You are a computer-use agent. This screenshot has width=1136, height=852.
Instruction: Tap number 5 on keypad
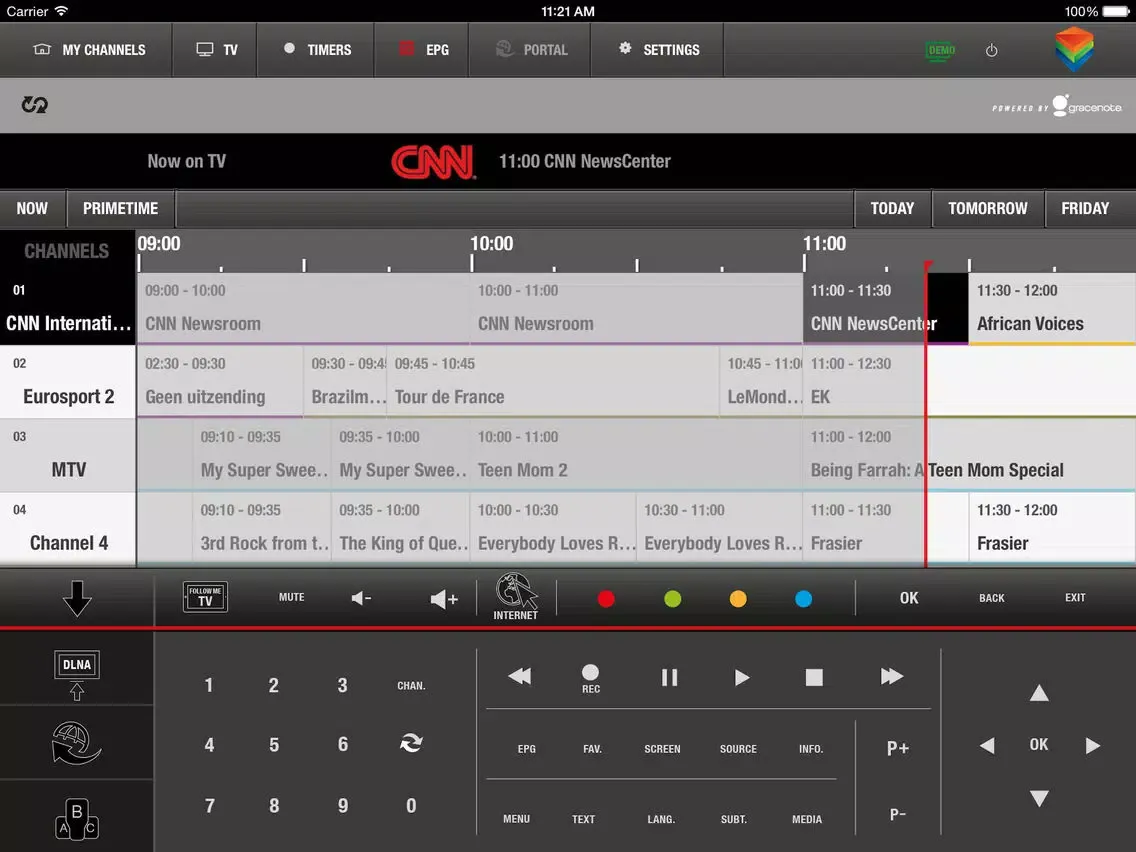click(x=274, y=745)
